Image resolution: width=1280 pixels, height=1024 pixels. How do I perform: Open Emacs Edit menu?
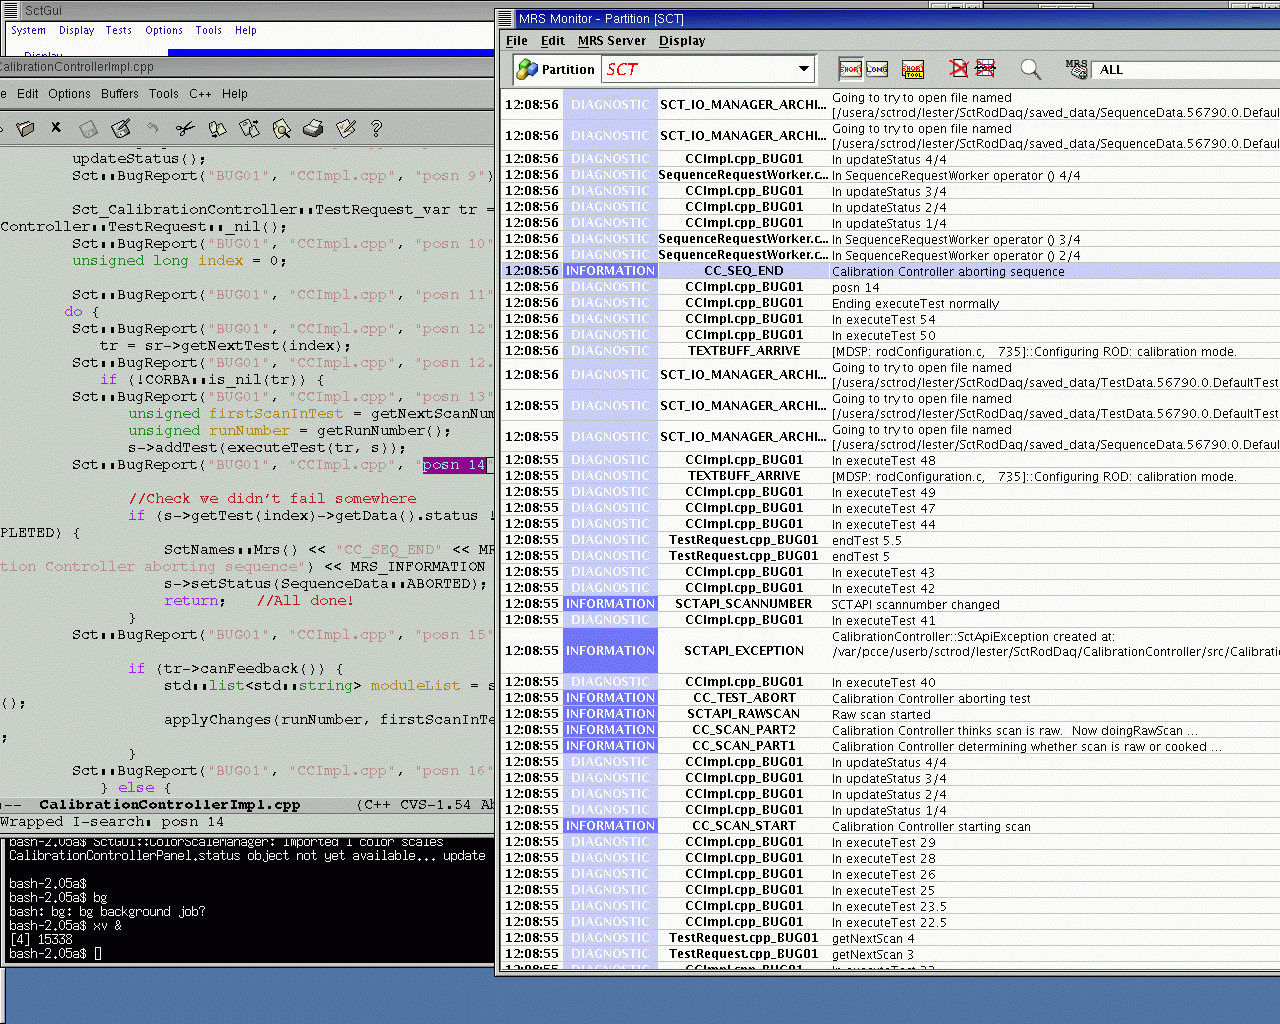coord(28,94)
